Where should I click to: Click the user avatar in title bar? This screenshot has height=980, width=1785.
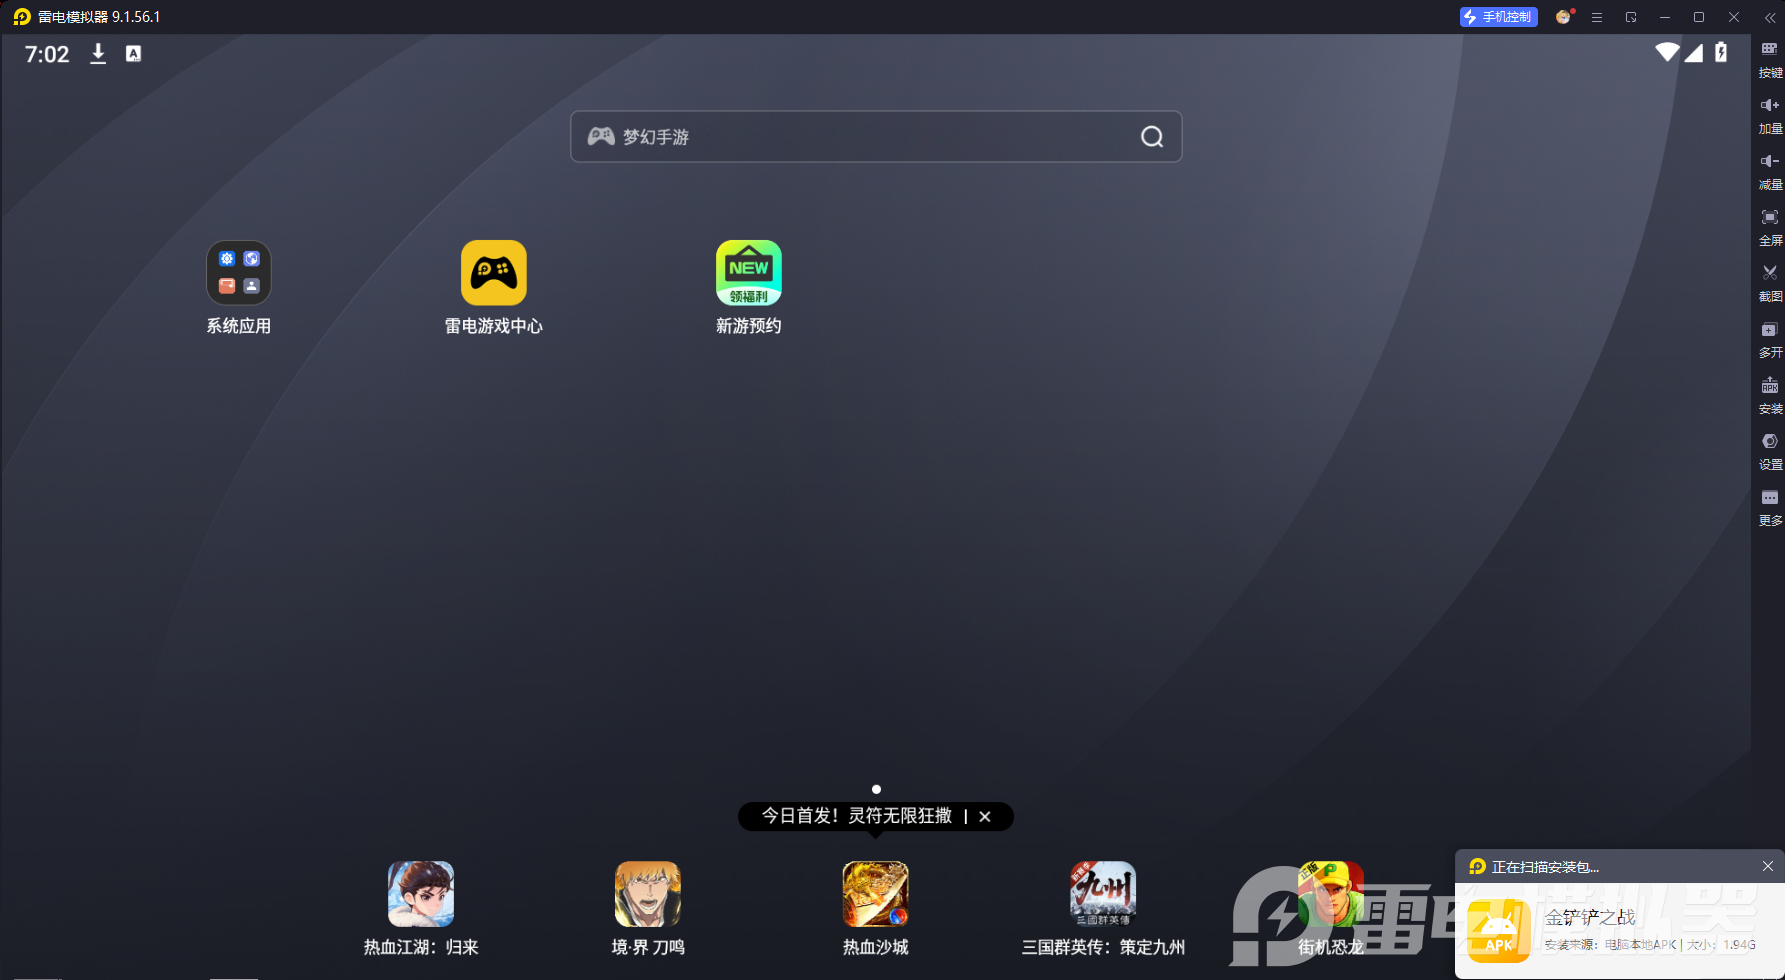click(x=1563, y=17)
